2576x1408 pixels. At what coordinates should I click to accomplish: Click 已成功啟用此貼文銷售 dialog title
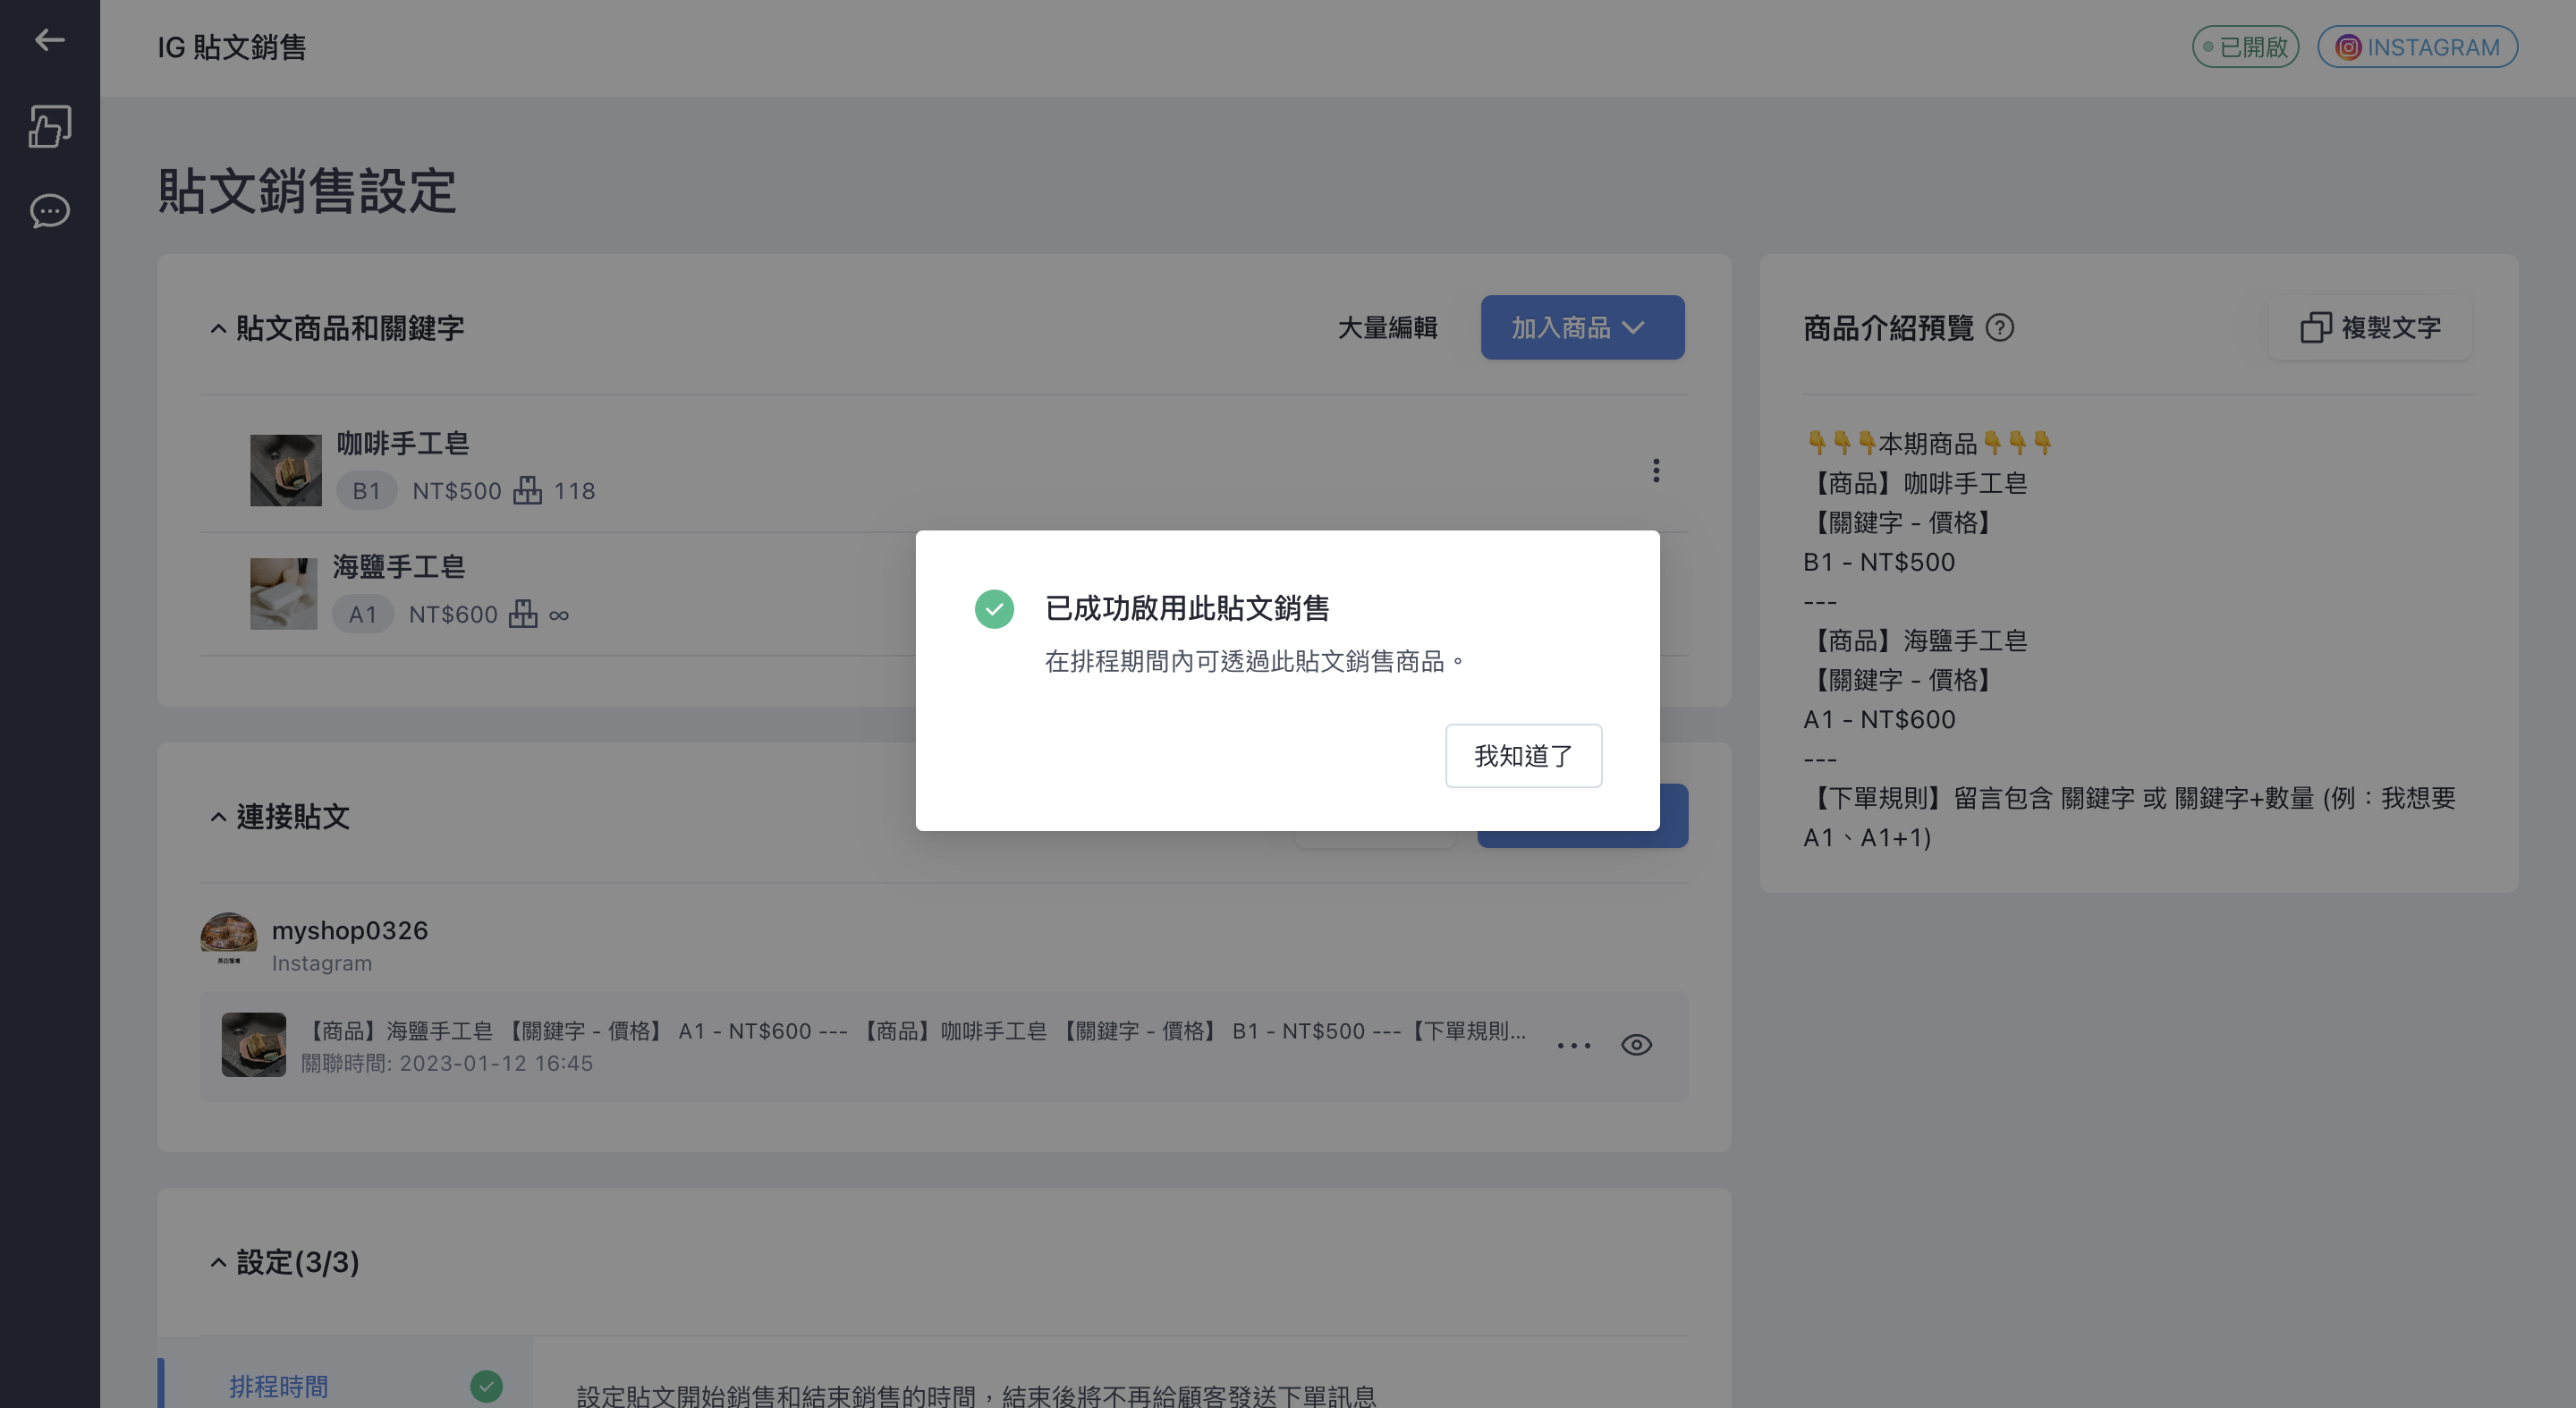pos(1187,608)
